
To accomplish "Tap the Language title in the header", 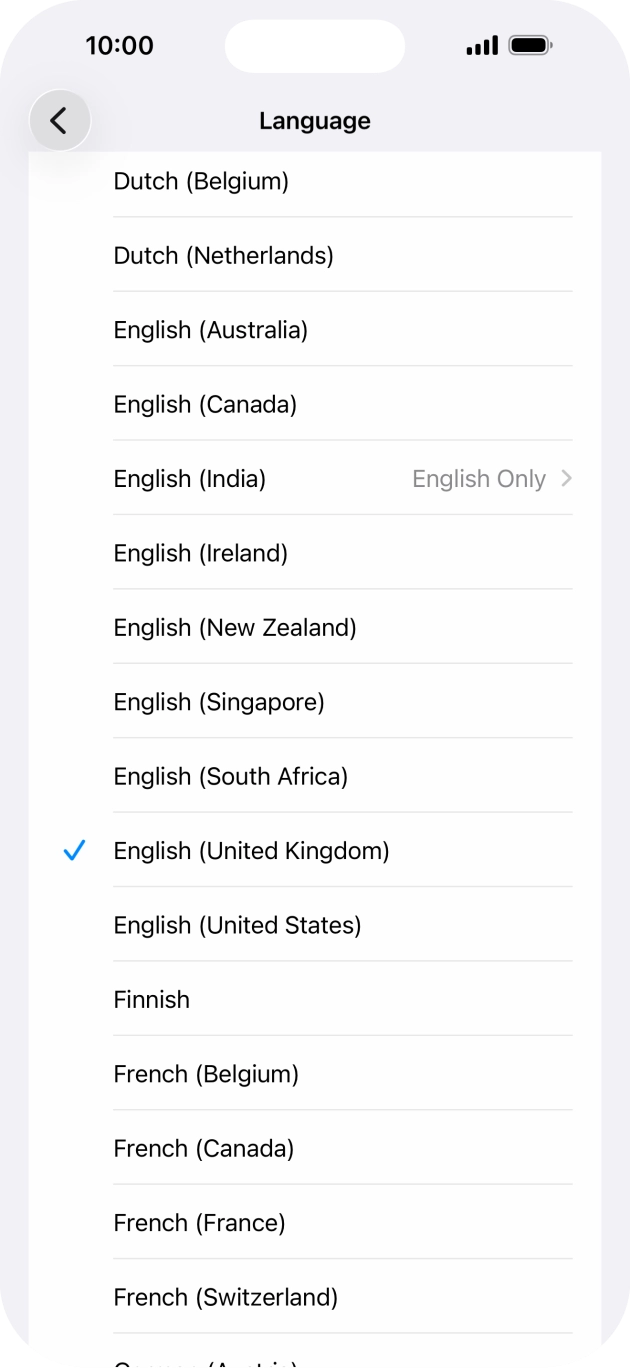I will coord(314,120).
